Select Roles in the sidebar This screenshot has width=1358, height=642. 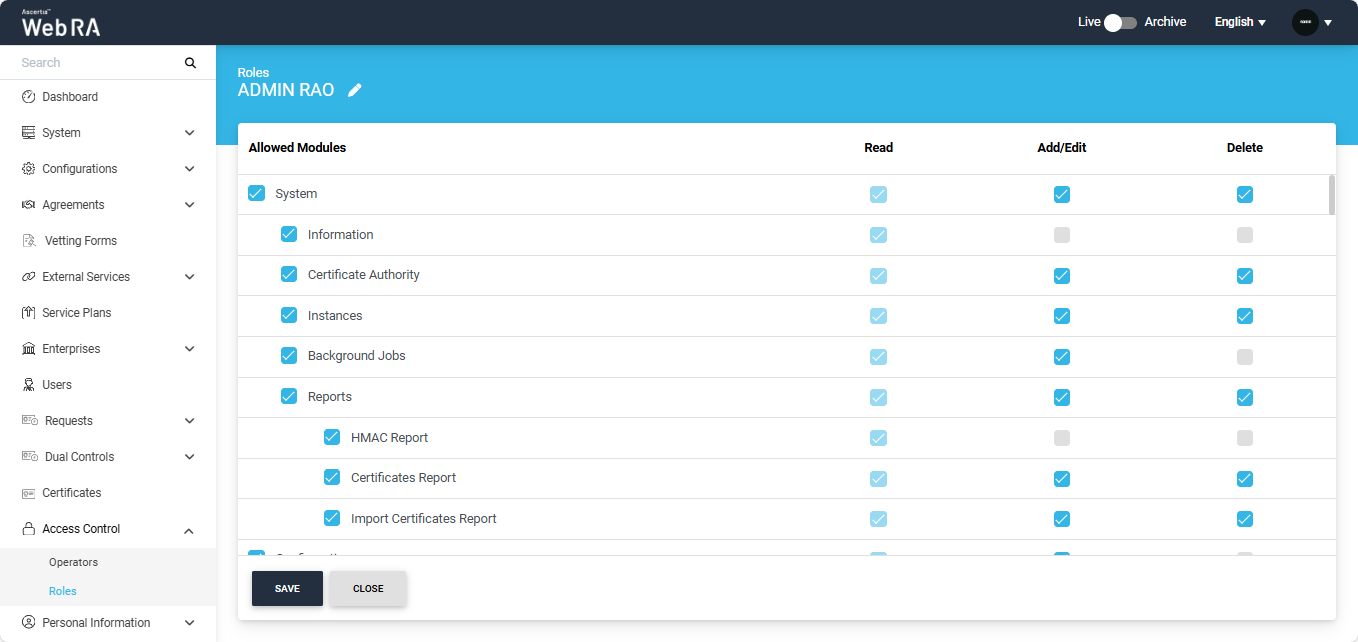[63, 591]
